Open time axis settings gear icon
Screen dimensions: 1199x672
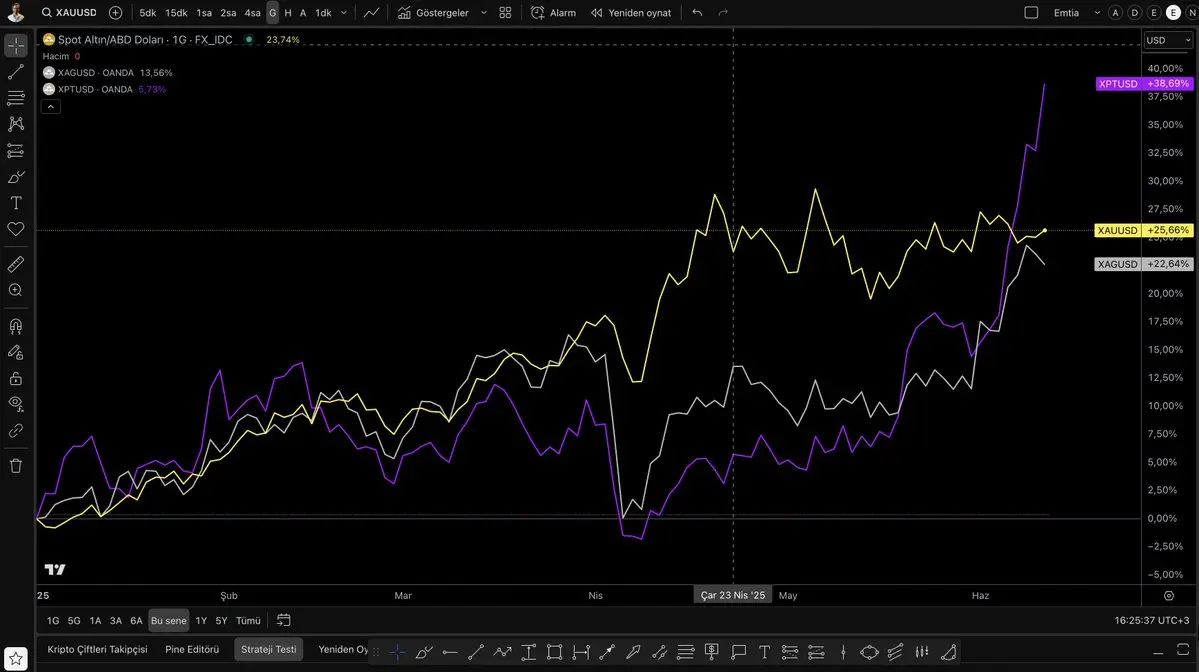coord(1168,596)
